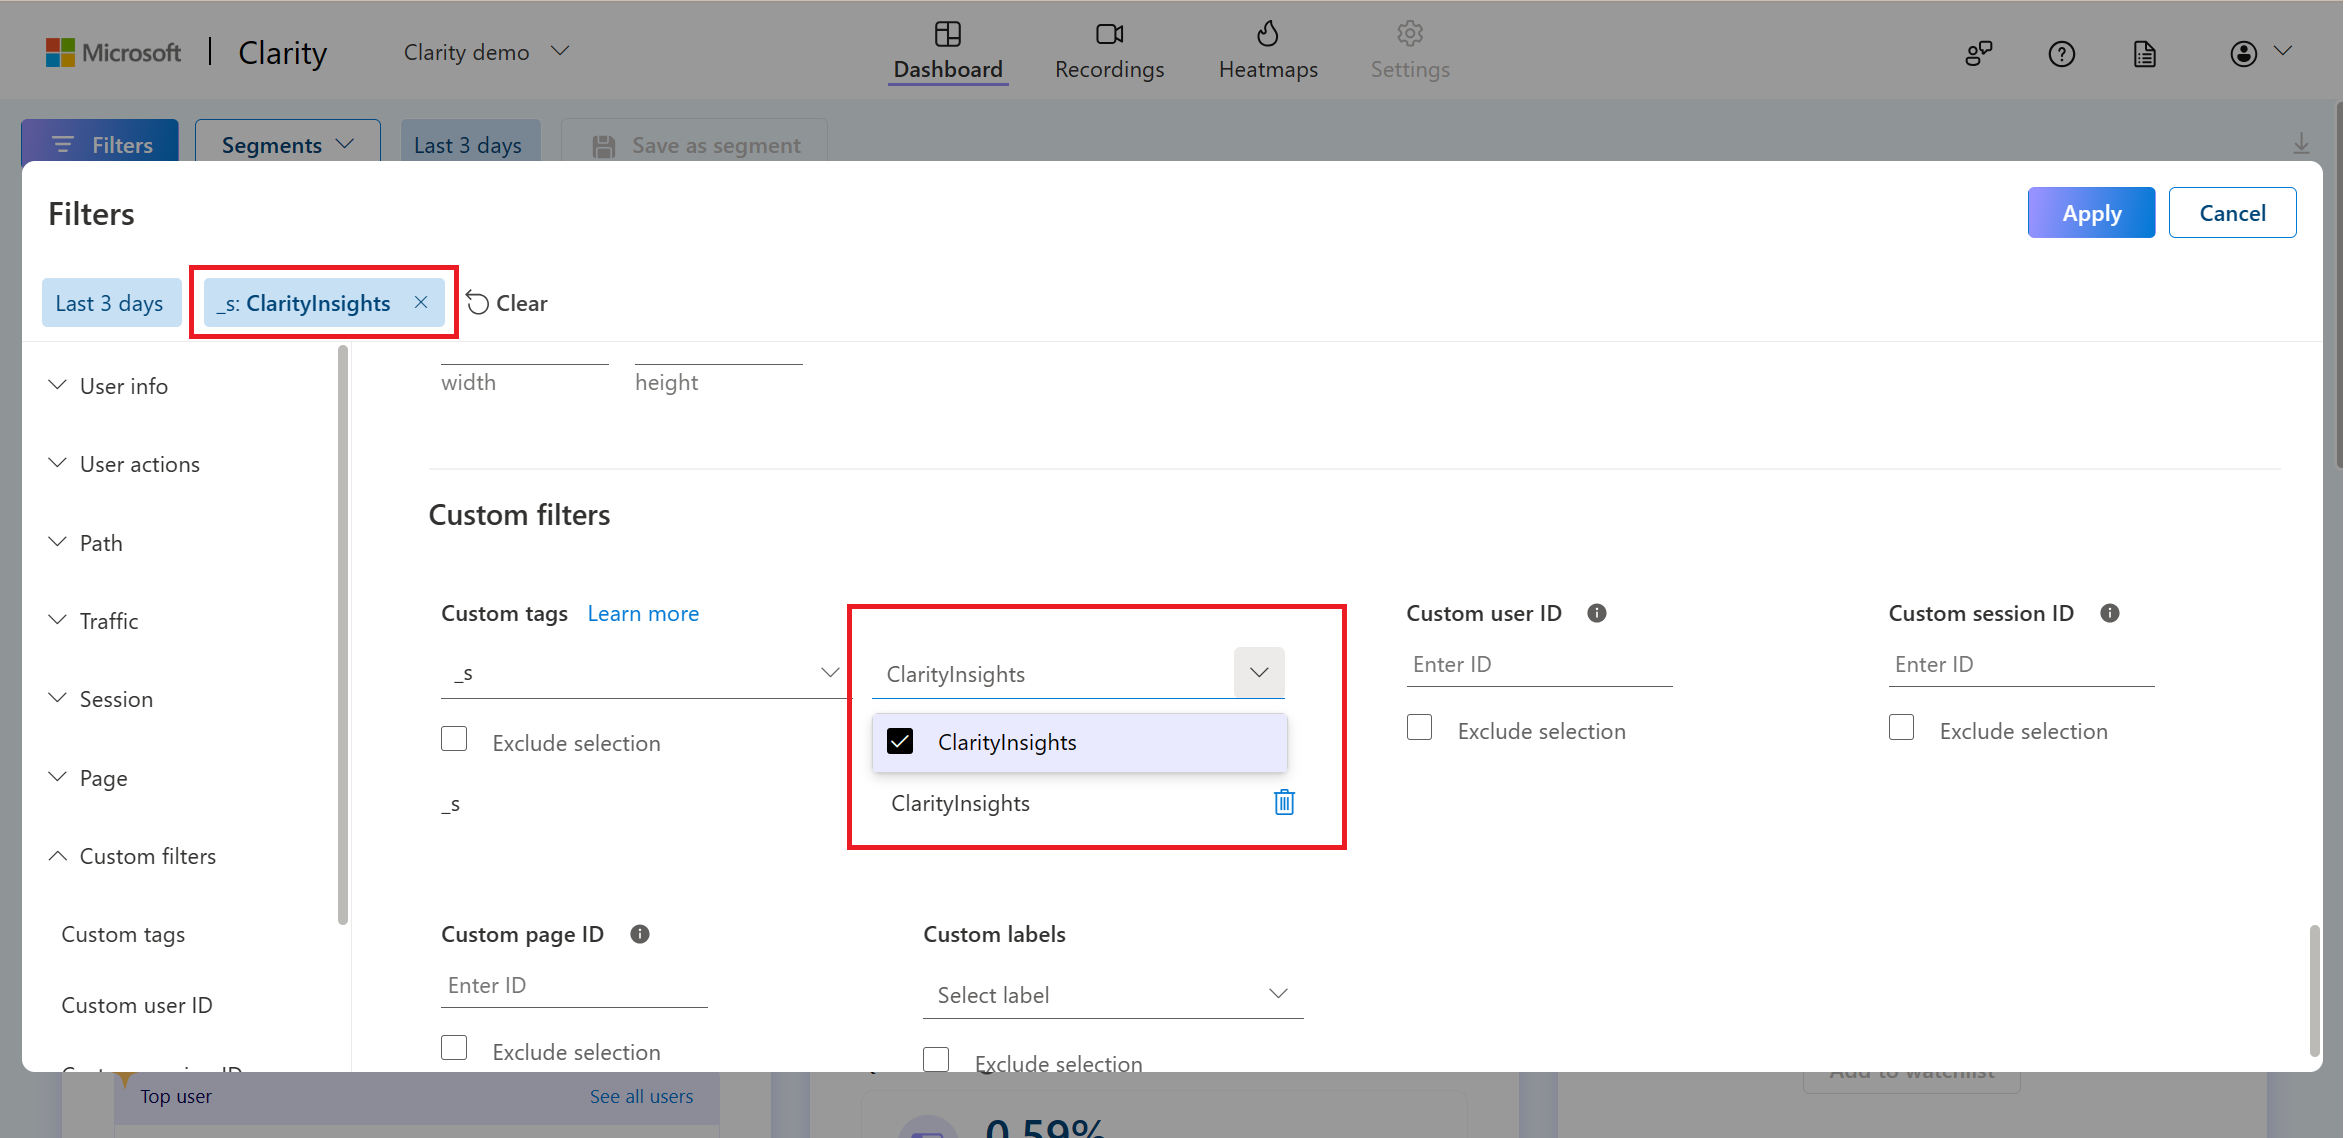
Task: Open the Select label dropdown under Custom labels
Action: tap(1112, 994)
